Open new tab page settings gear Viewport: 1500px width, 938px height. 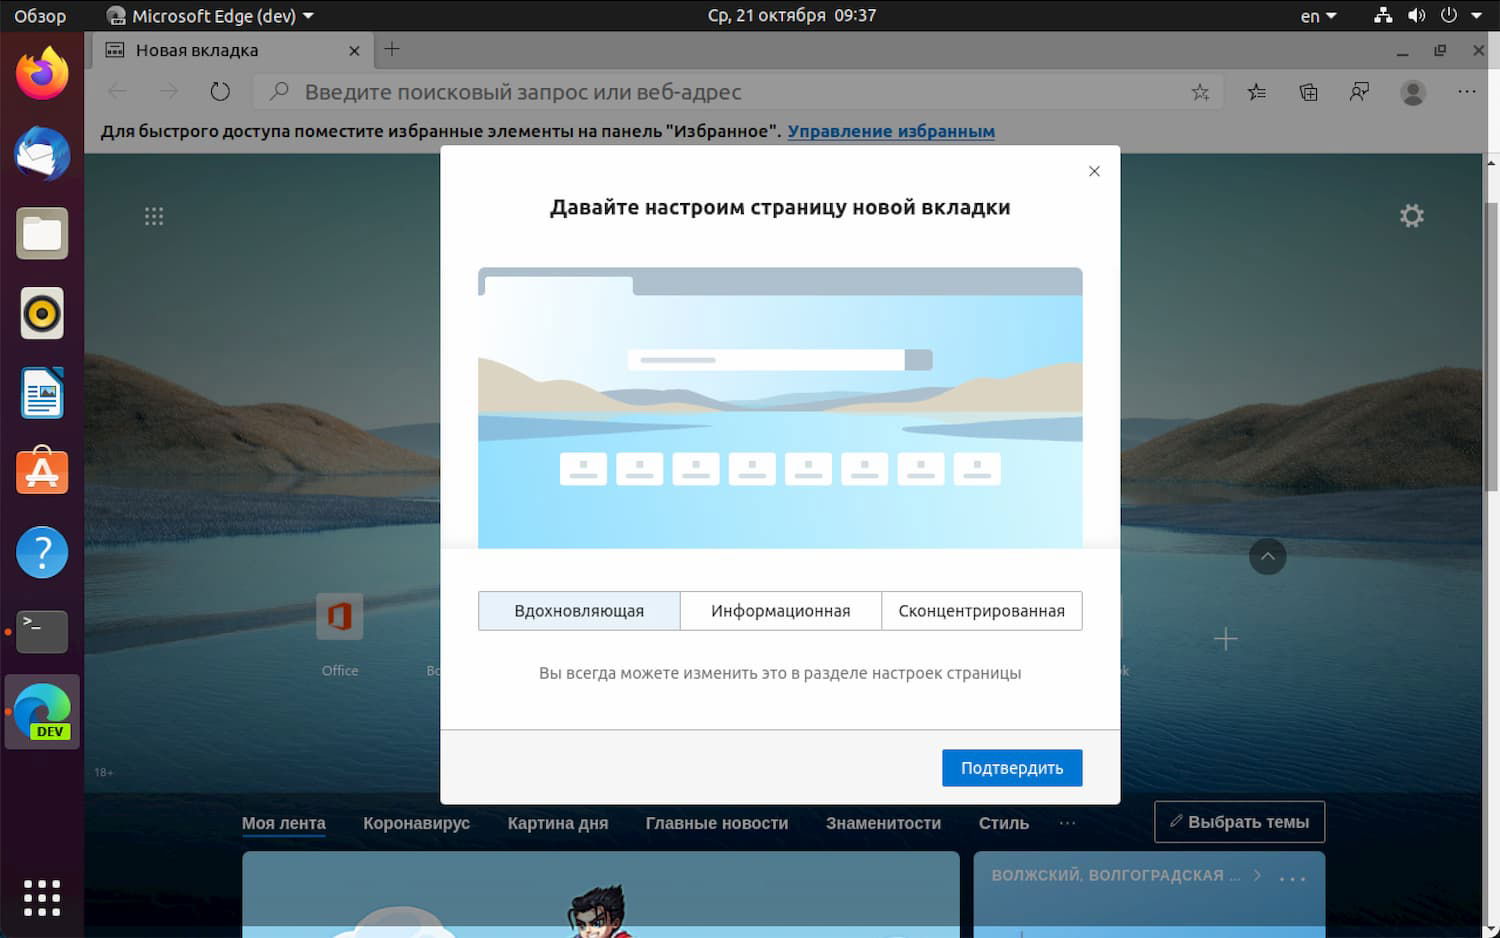pyautogui.click(x=1411, y=215)
